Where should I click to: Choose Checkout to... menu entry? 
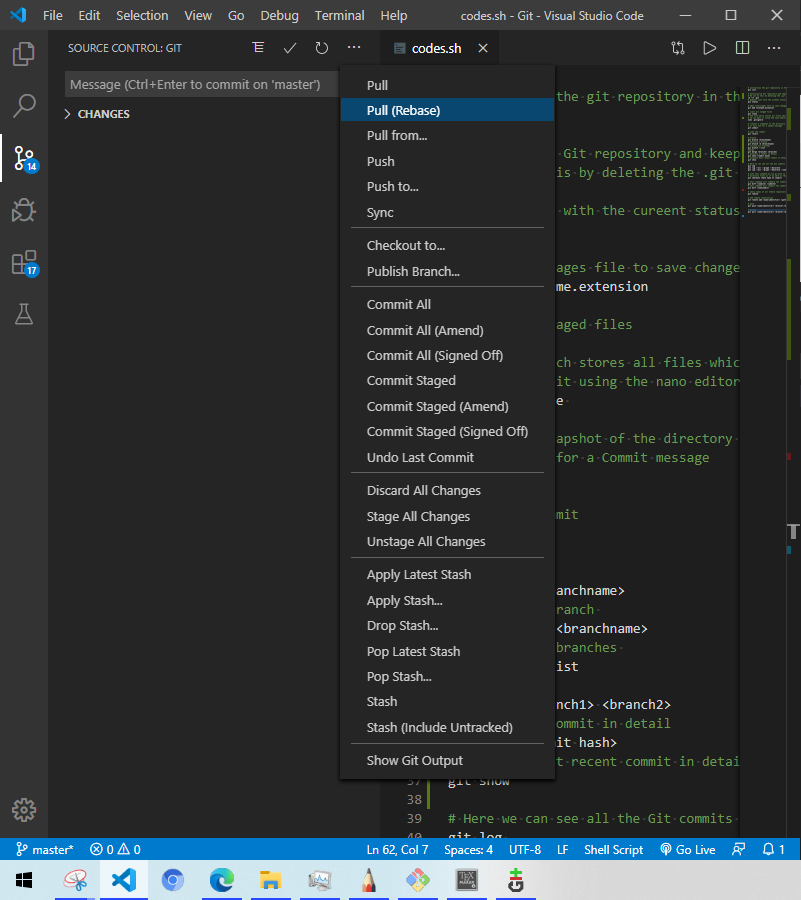(x=448, y=246)
